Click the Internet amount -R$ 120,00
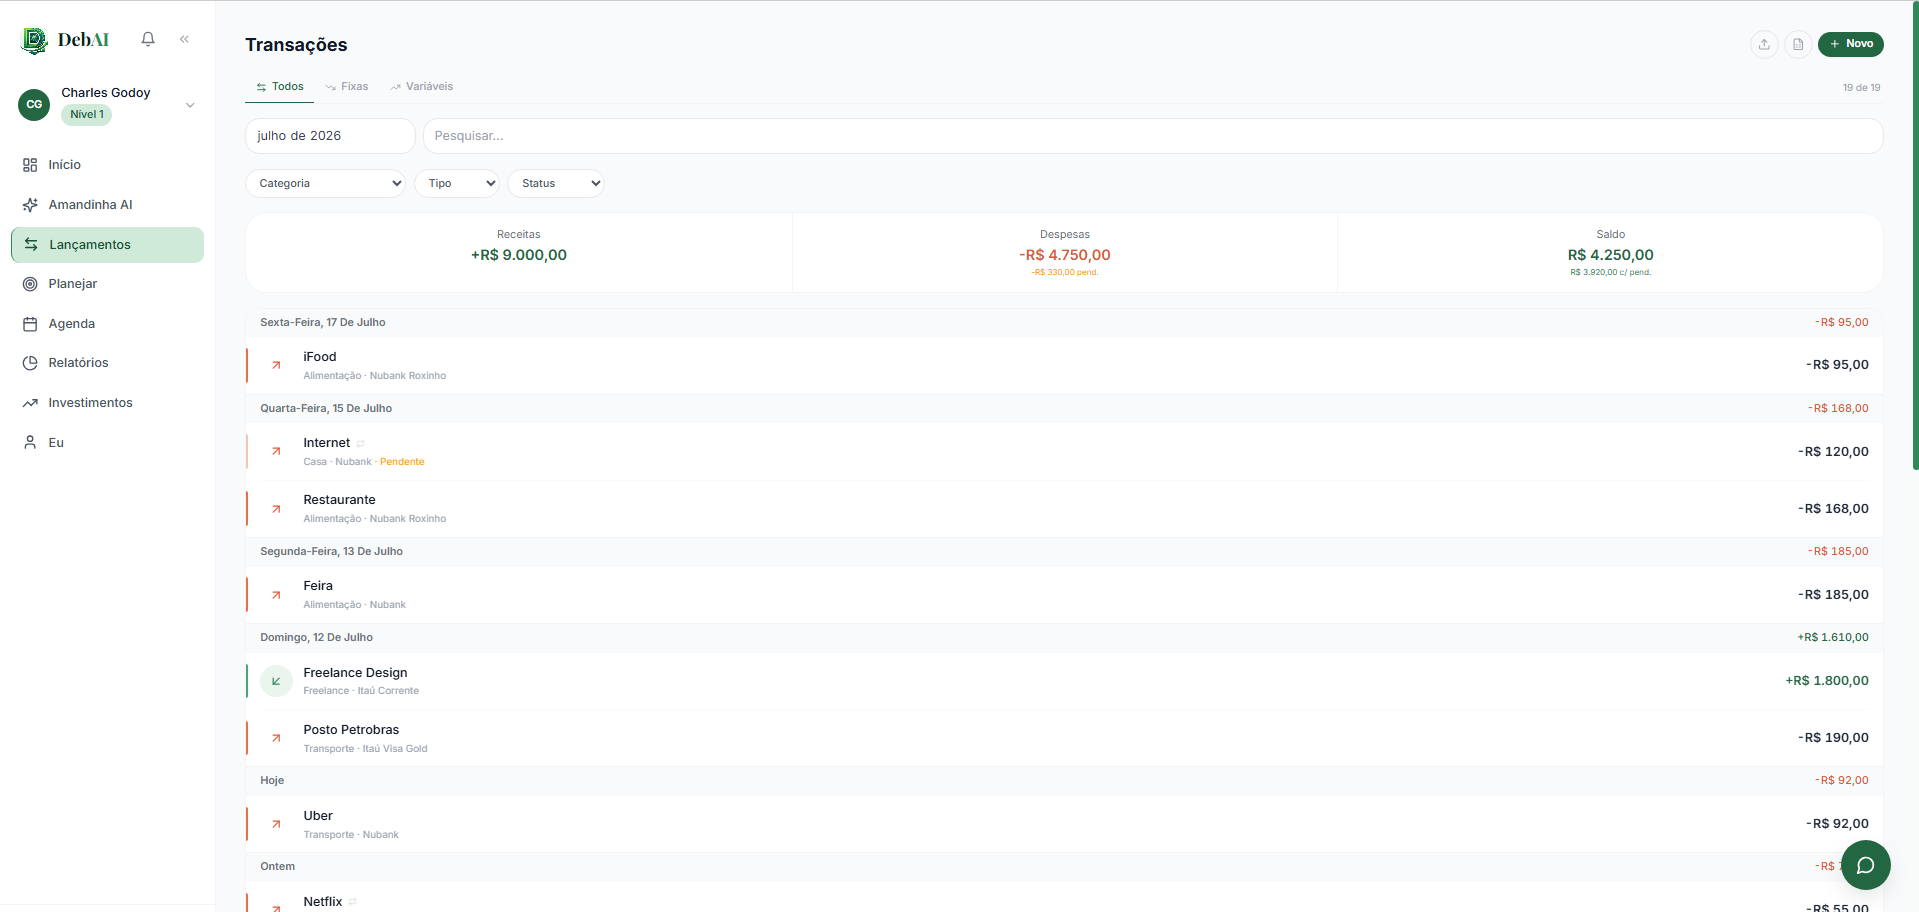The image size is (1919, 912). (x=1833, y=452)
